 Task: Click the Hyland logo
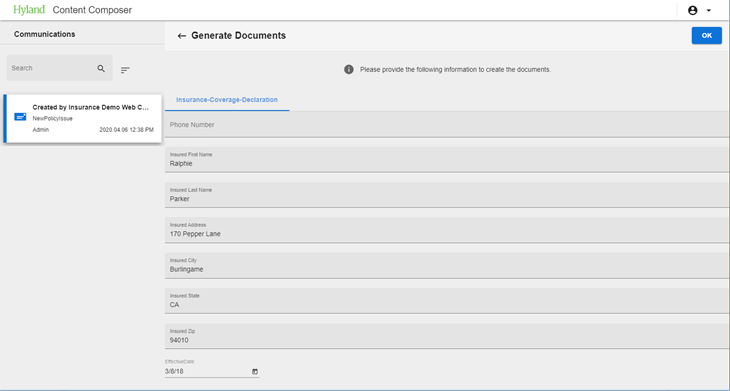tap(29, 10)
